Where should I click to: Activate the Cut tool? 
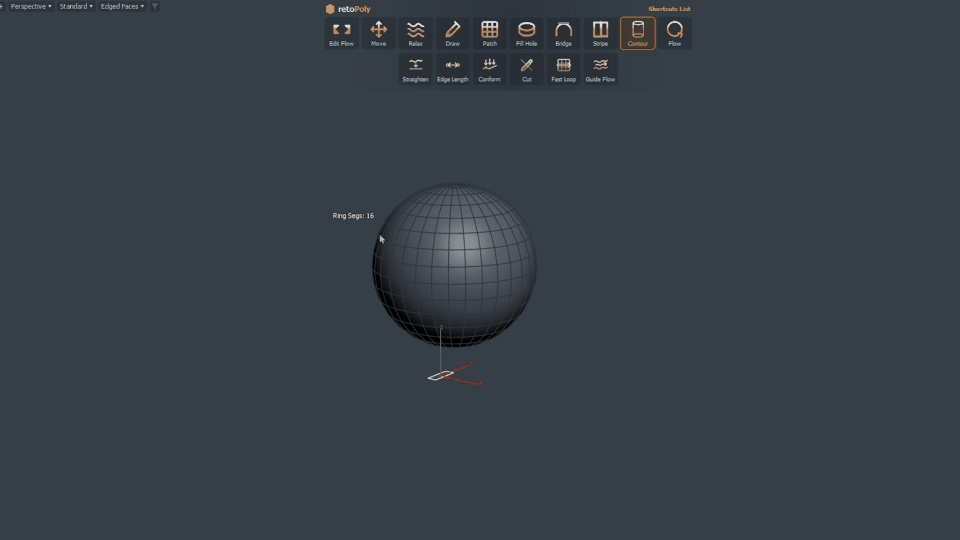[x=527, y=70]
